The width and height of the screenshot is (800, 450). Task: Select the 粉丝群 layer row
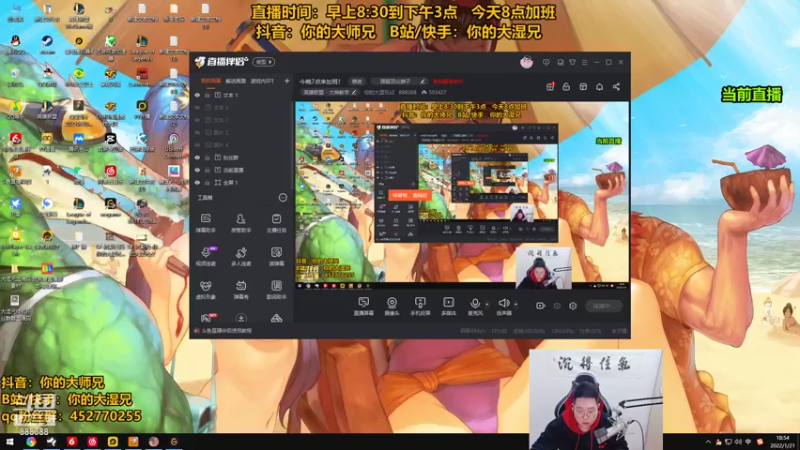(241, 158)
